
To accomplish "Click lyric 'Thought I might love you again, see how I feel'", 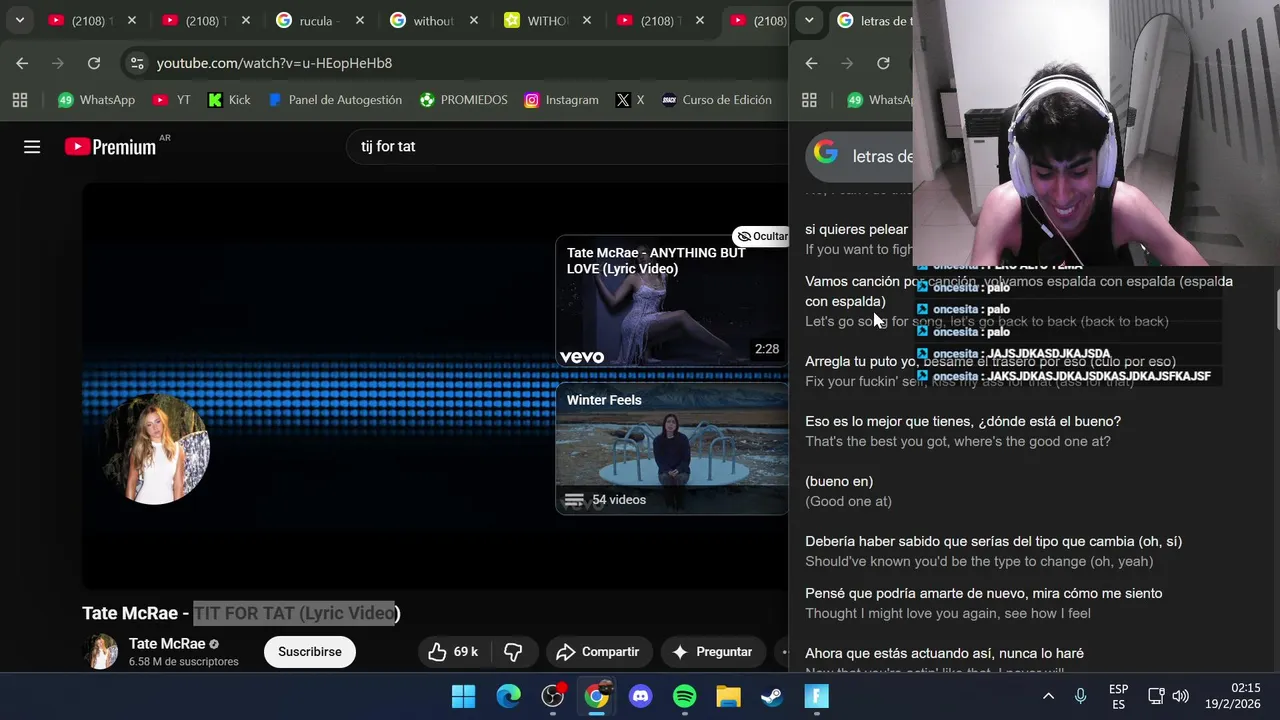I will tap(948, 613).
